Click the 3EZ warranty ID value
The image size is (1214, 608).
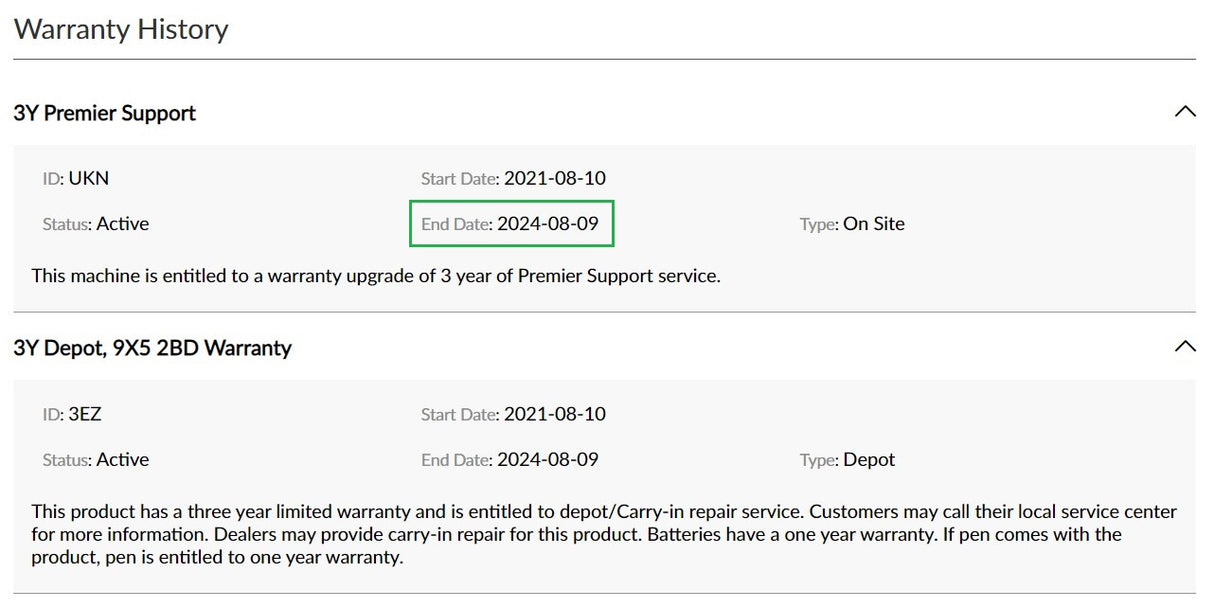point(88,414)
